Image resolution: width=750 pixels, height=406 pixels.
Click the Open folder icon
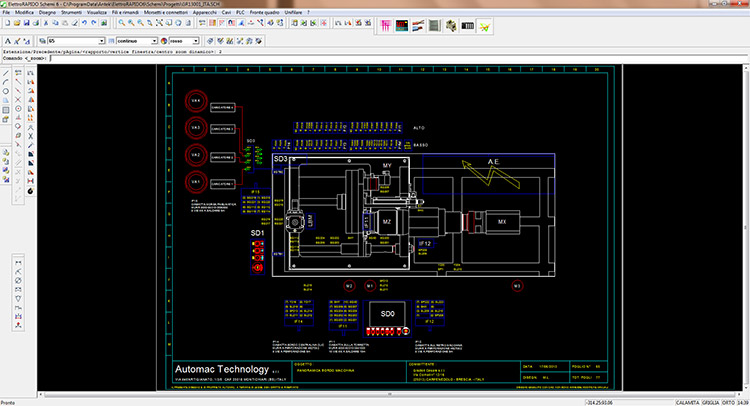(17, 23)
